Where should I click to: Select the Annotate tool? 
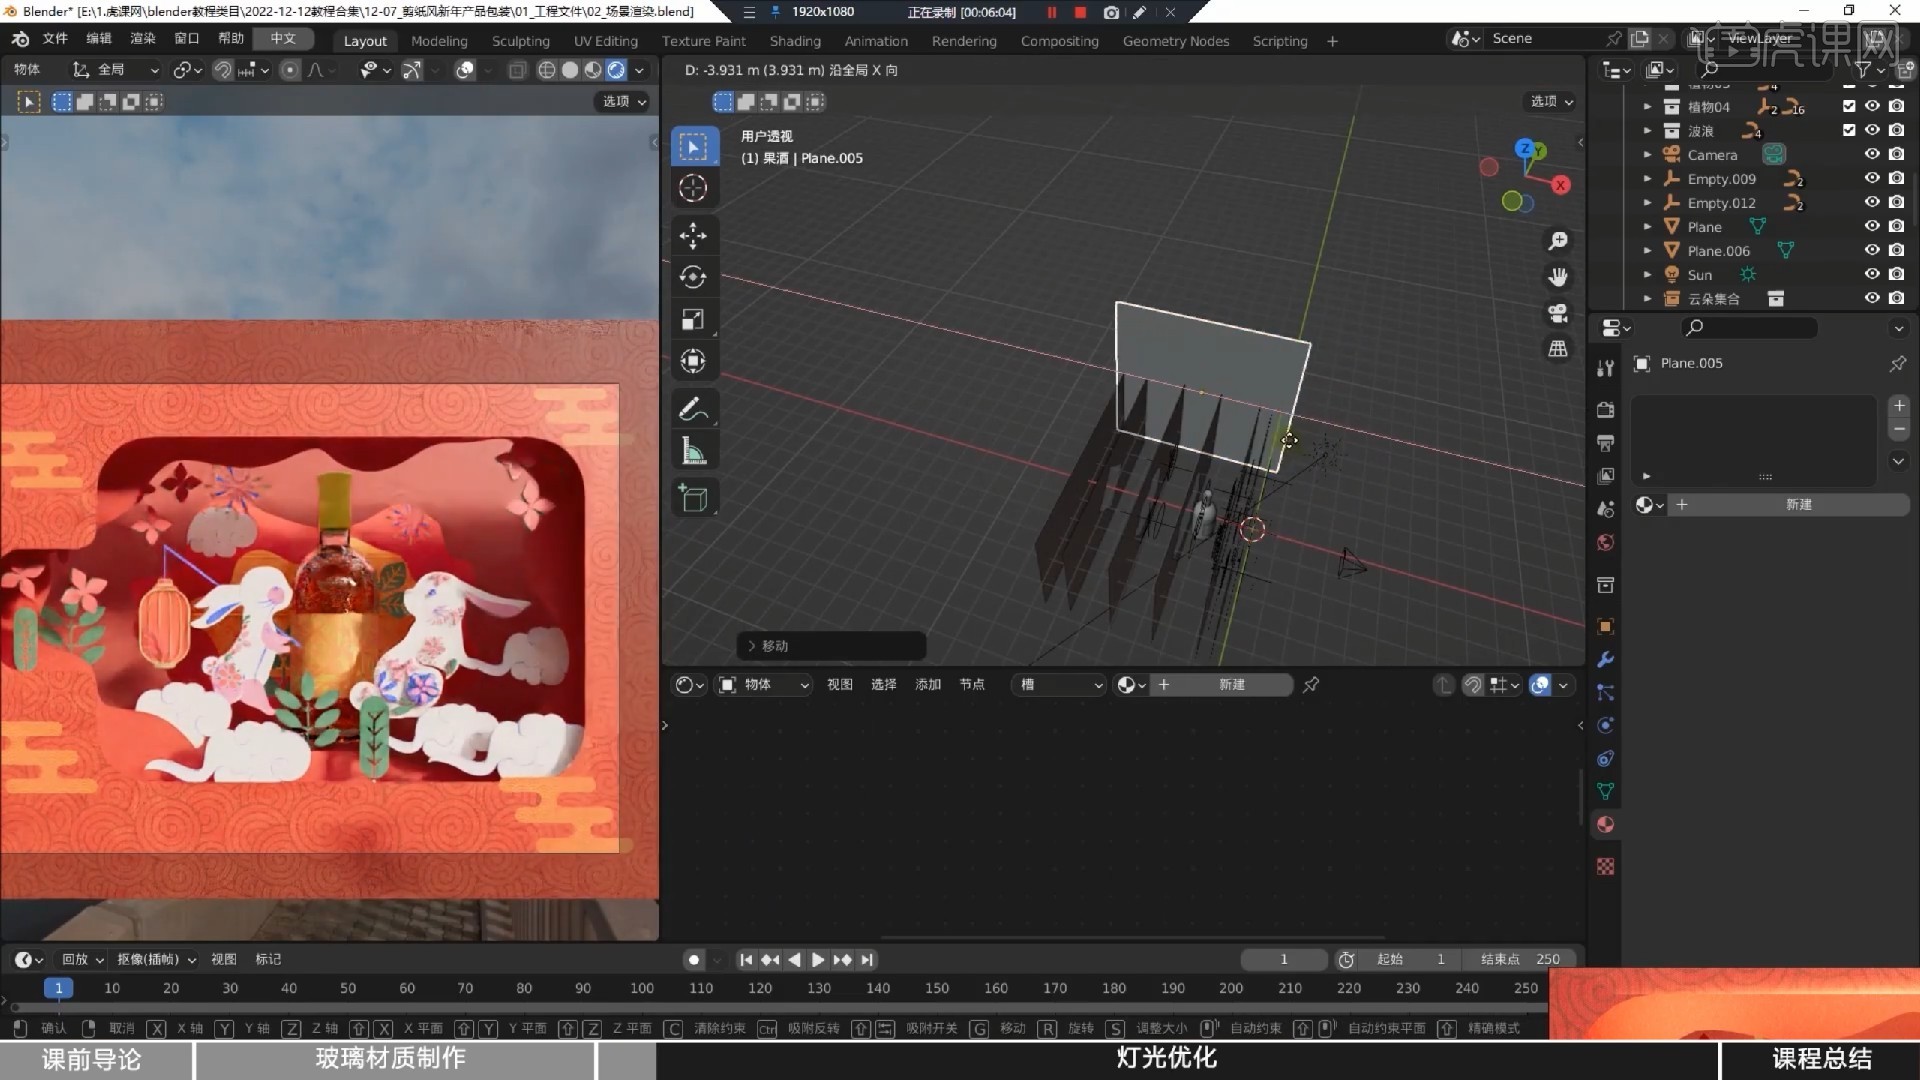(x=693, y=409)
